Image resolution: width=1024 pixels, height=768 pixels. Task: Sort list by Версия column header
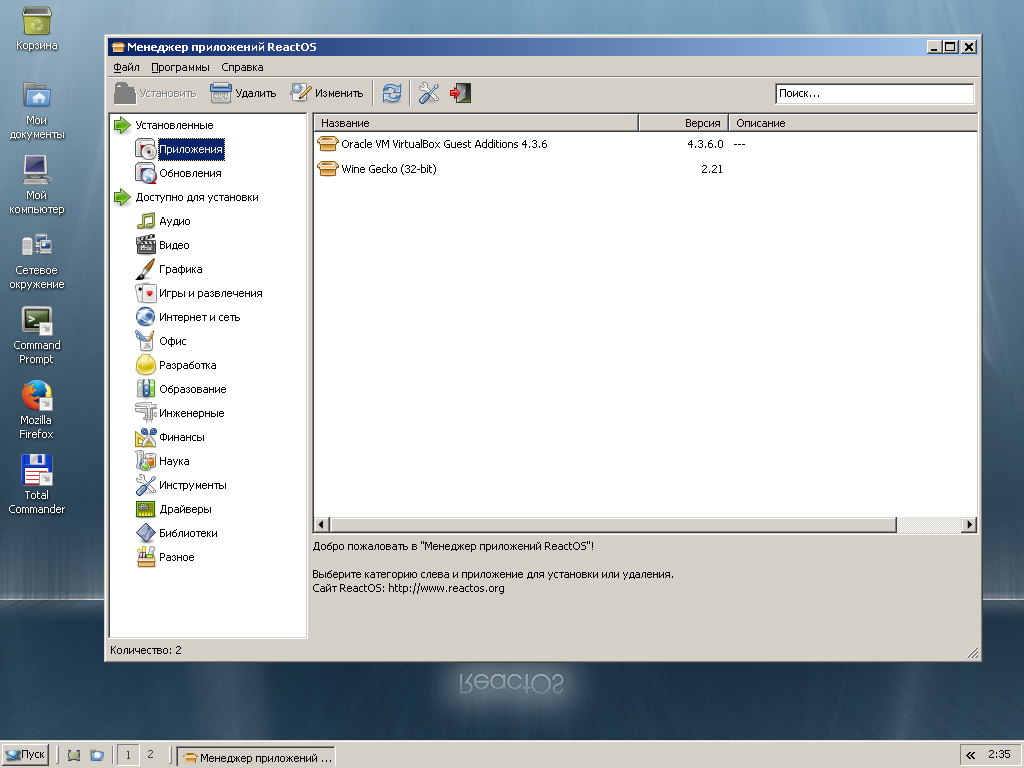pos(683,123)
